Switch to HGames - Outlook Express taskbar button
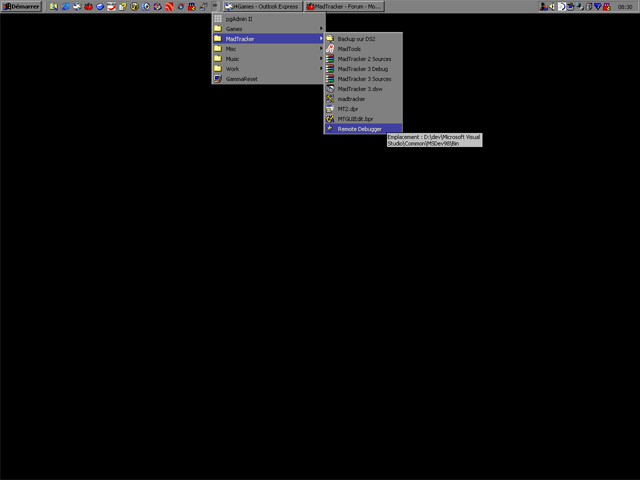Viewport: 640px width, 480px height. tap(263, 7)
